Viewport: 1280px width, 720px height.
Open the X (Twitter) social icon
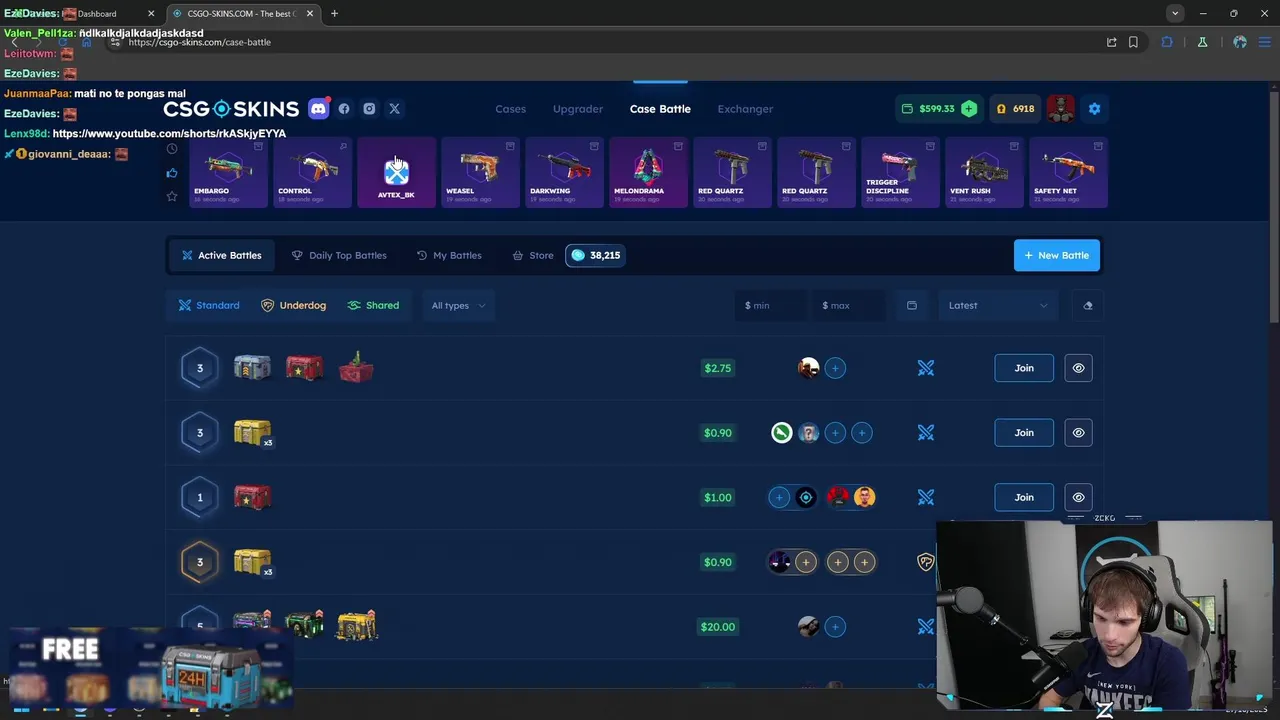[394, 109]
